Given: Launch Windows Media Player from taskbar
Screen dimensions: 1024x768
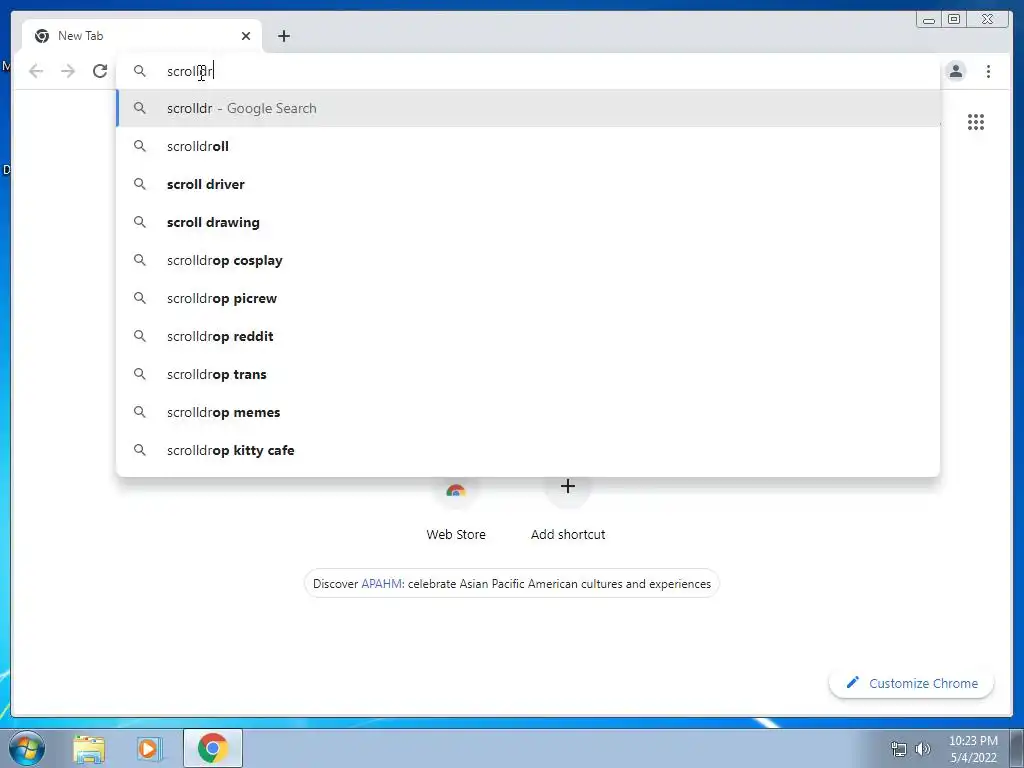Looking at the screenshot, I should 150,749.
